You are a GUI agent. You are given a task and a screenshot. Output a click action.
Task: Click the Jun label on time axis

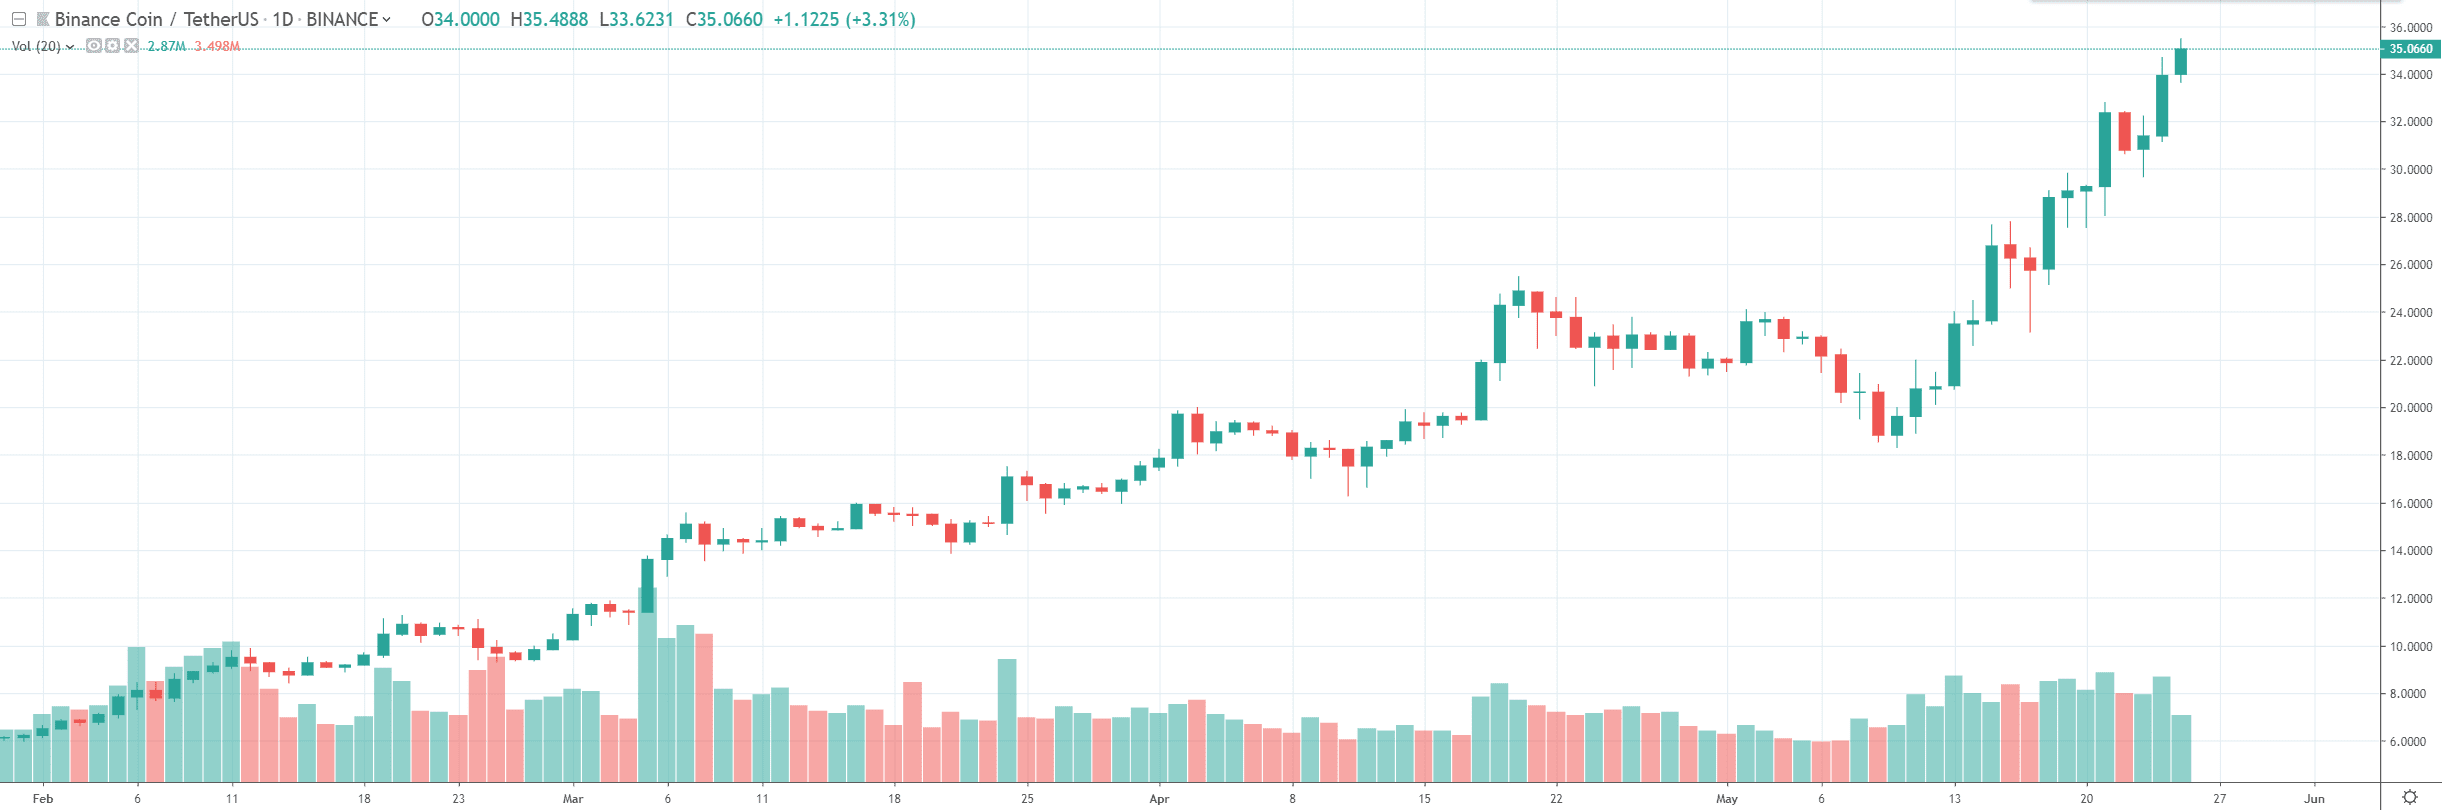[x=2314, y=799]
